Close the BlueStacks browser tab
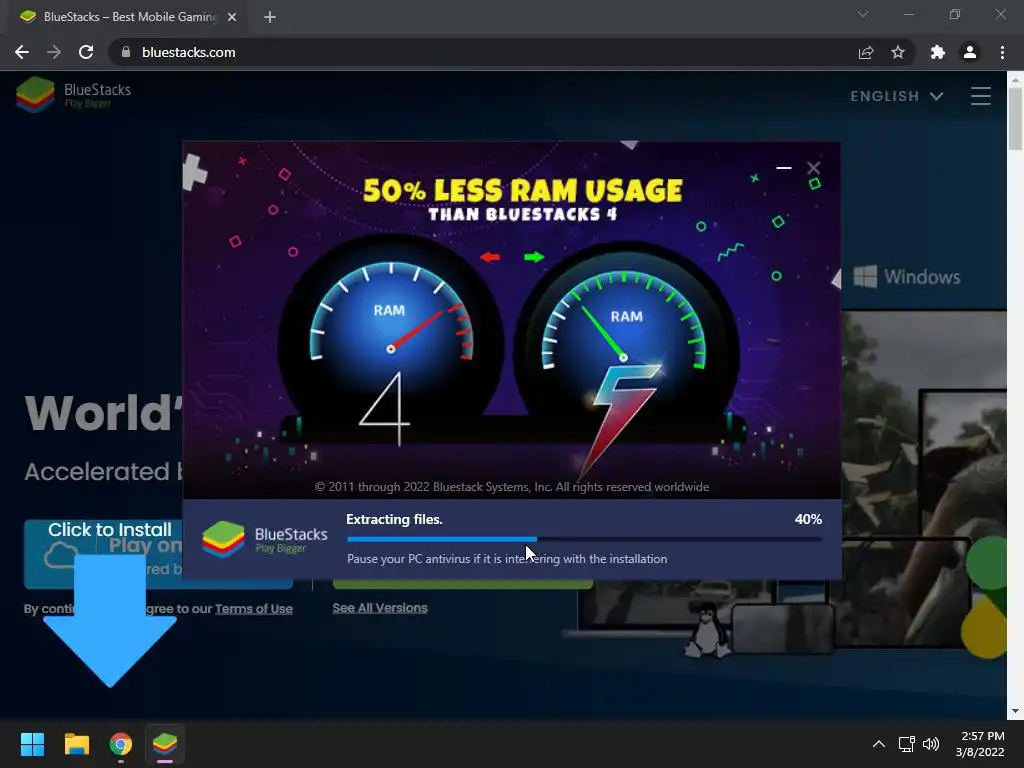This screenshot has height=768, width=1024. click(x=232, y=17)
